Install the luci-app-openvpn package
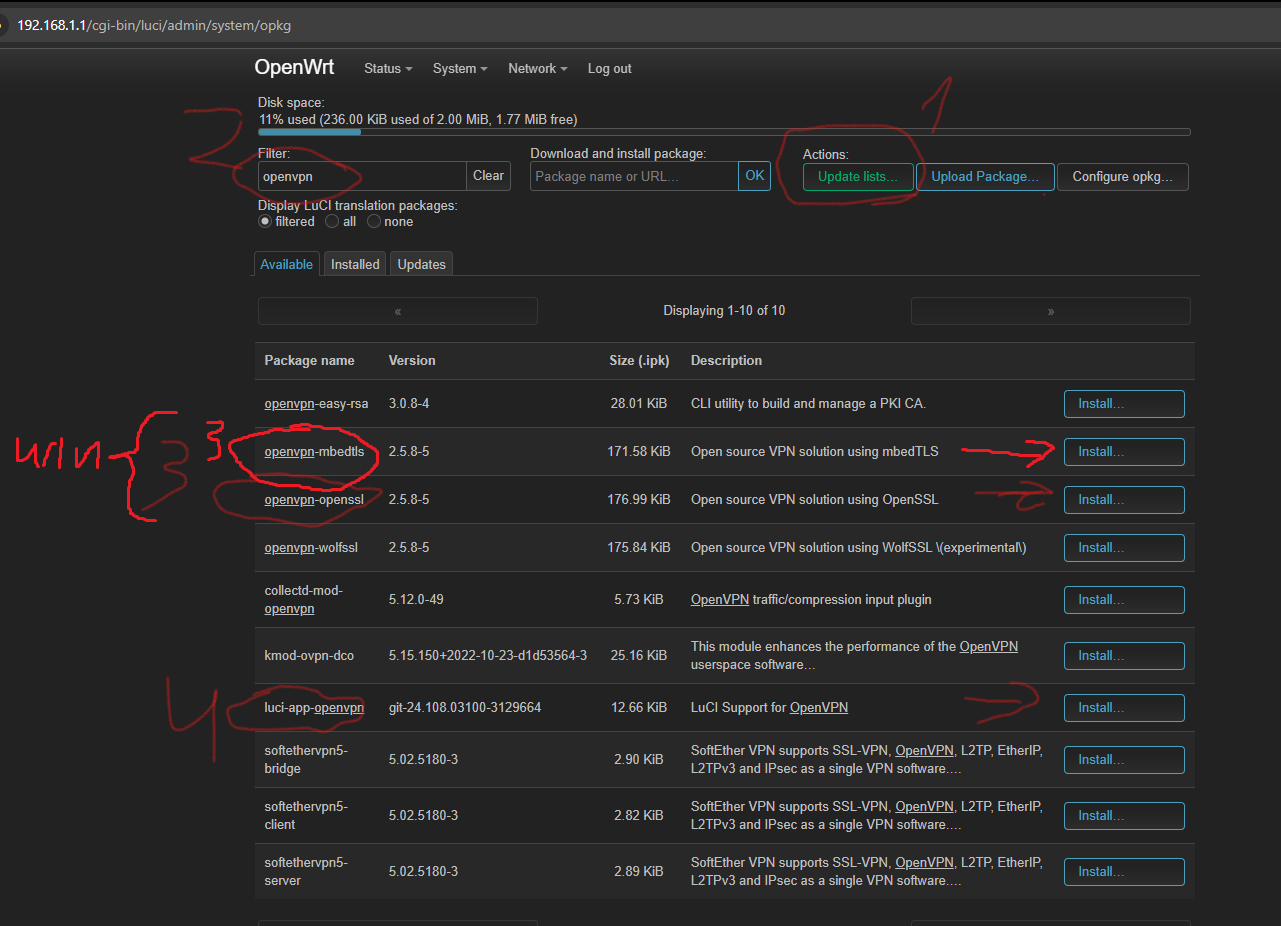 [x=1123, y=707]
